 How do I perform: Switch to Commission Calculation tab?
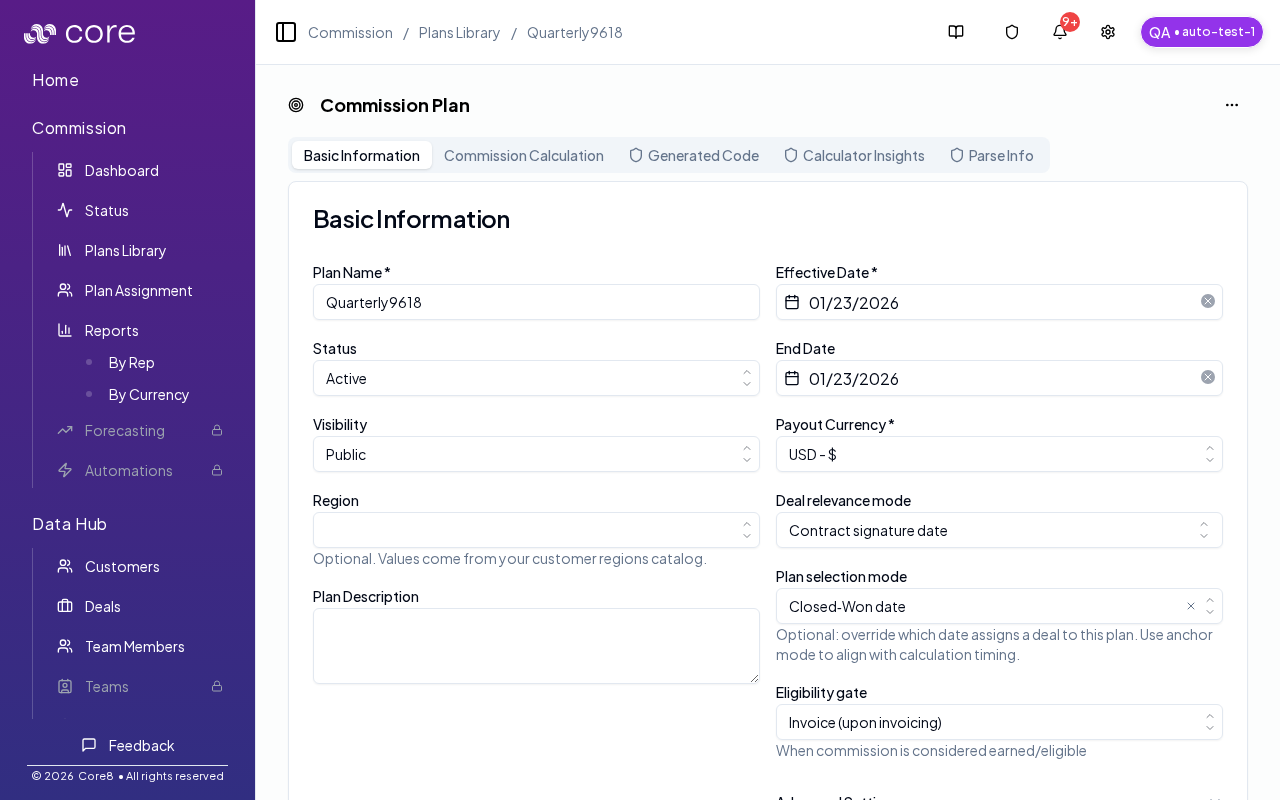[x=523, y=155]
